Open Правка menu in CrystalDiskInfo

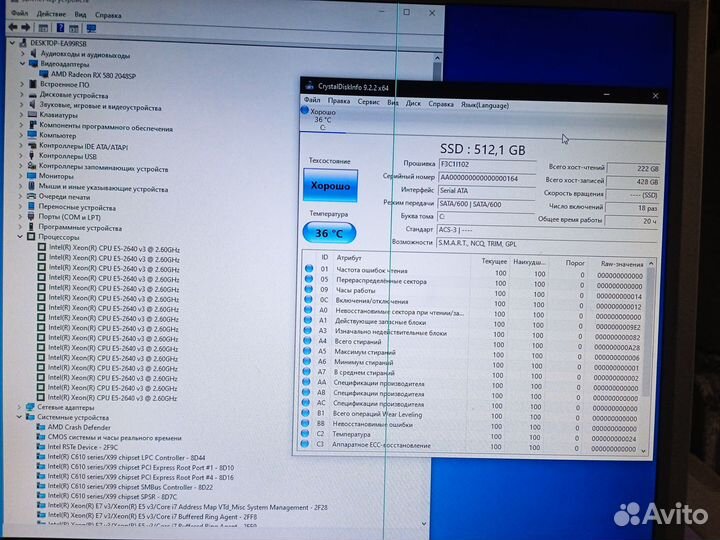(339, 101)
